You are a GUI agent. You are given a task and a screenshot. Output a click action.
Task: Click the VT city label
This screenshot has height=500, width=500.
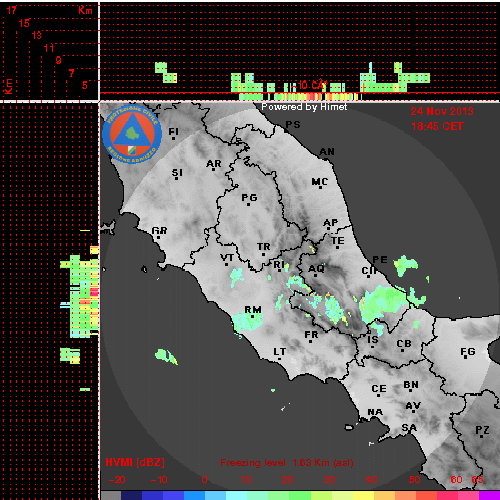pyautogui.click(x=227, y=258)
